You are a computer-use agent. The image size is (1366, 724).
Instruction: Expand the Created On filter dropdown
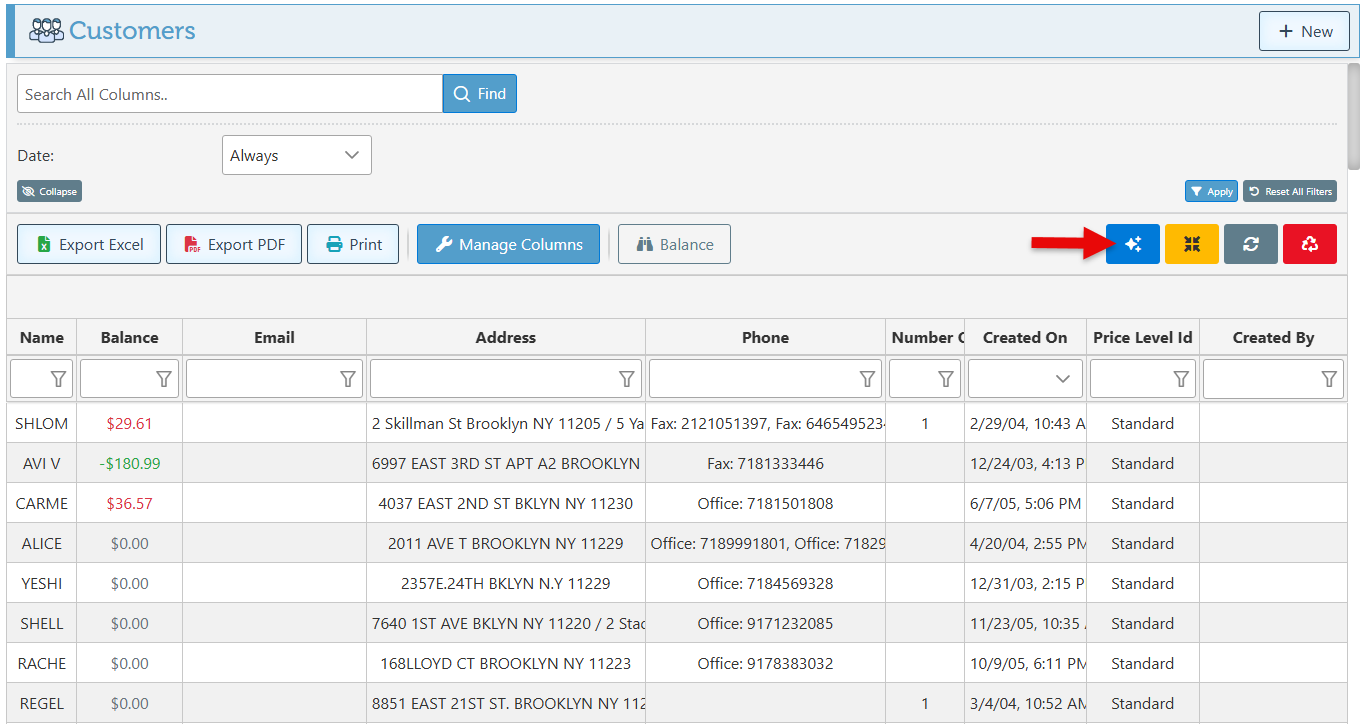pyautogui.click(x=1062, y=379)
